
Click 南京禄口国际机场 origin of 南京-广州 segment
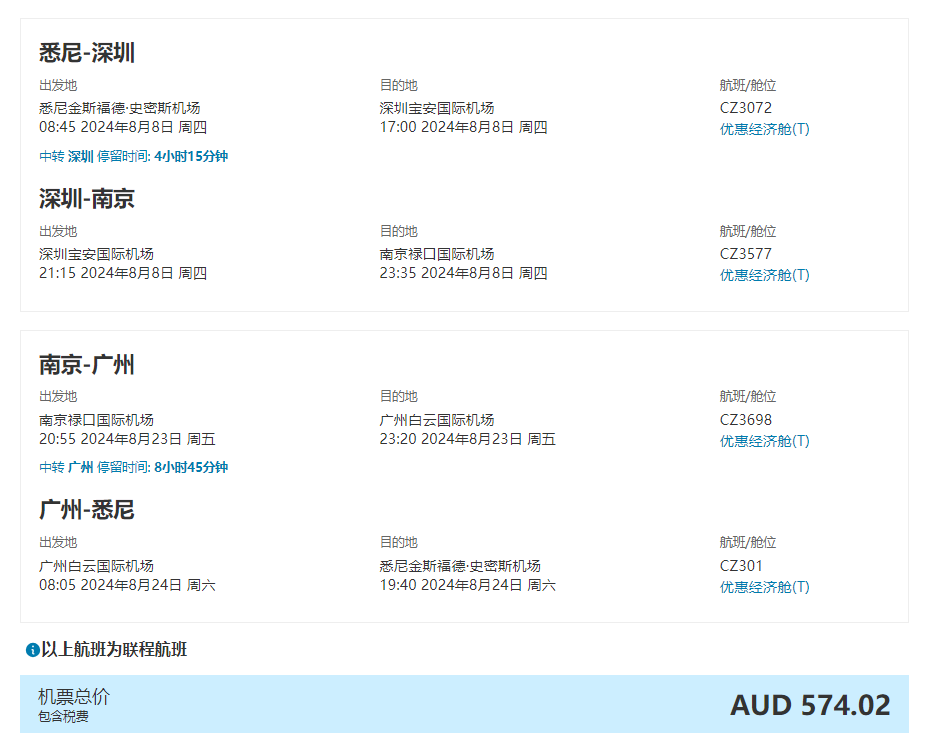[x=96, y=421]
